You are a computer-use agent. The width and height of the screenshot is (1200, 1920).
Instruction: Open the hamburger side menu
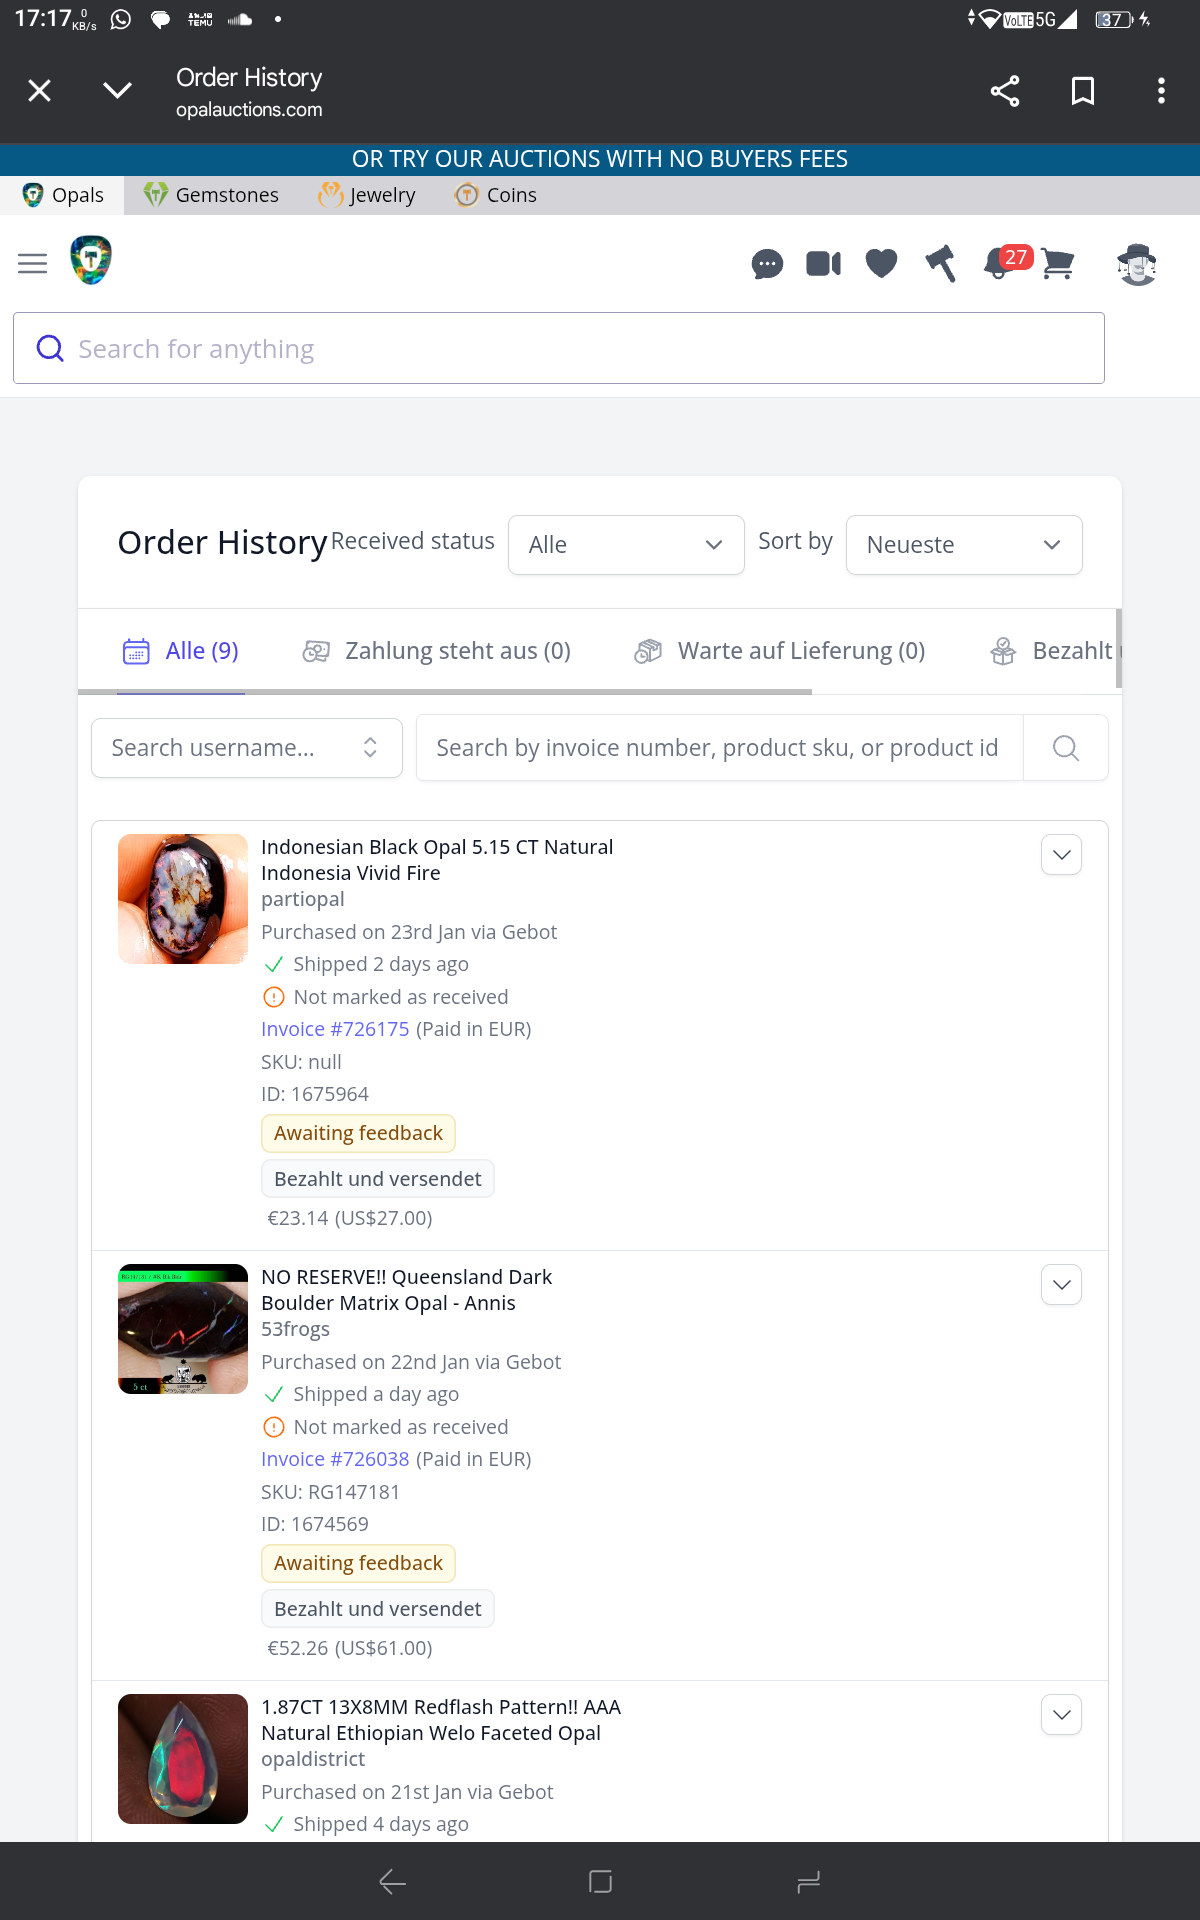click(33, 264)
